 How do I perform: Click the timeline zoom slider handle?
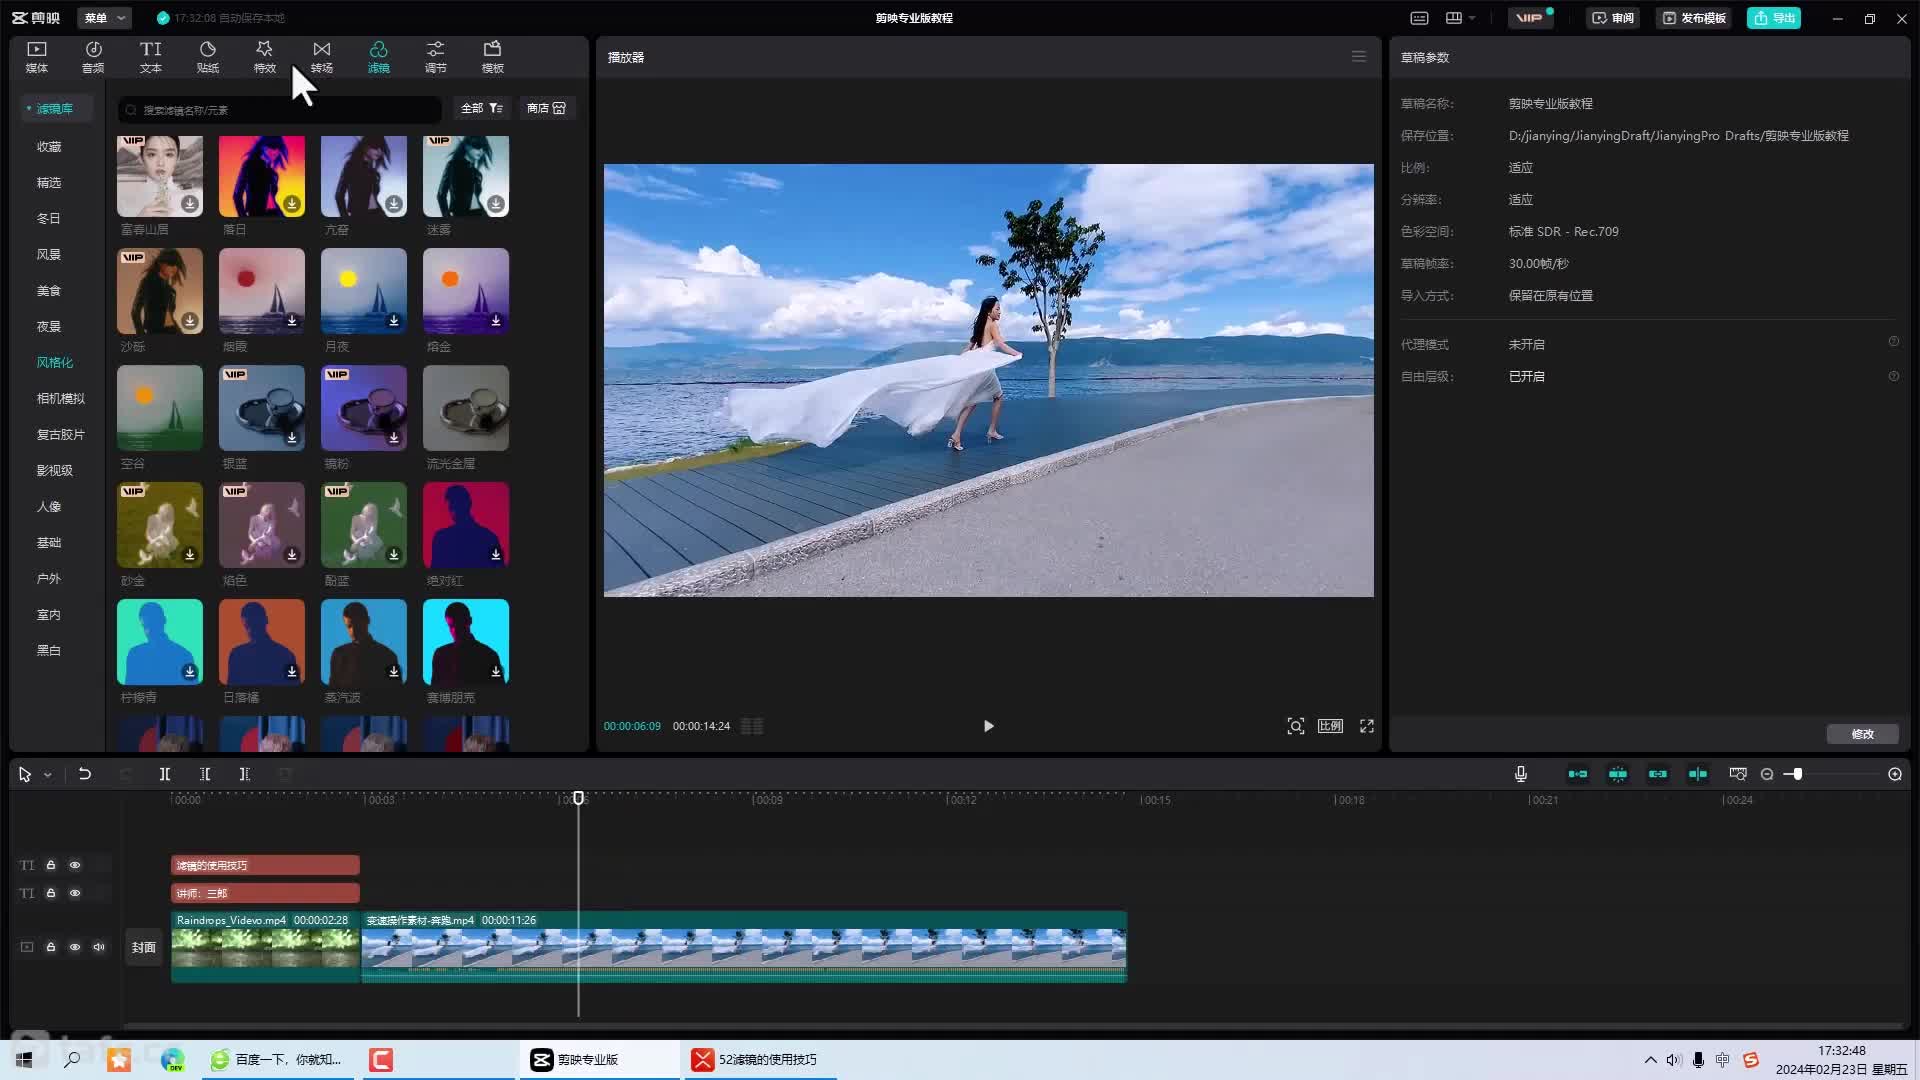coord(1797,774)
